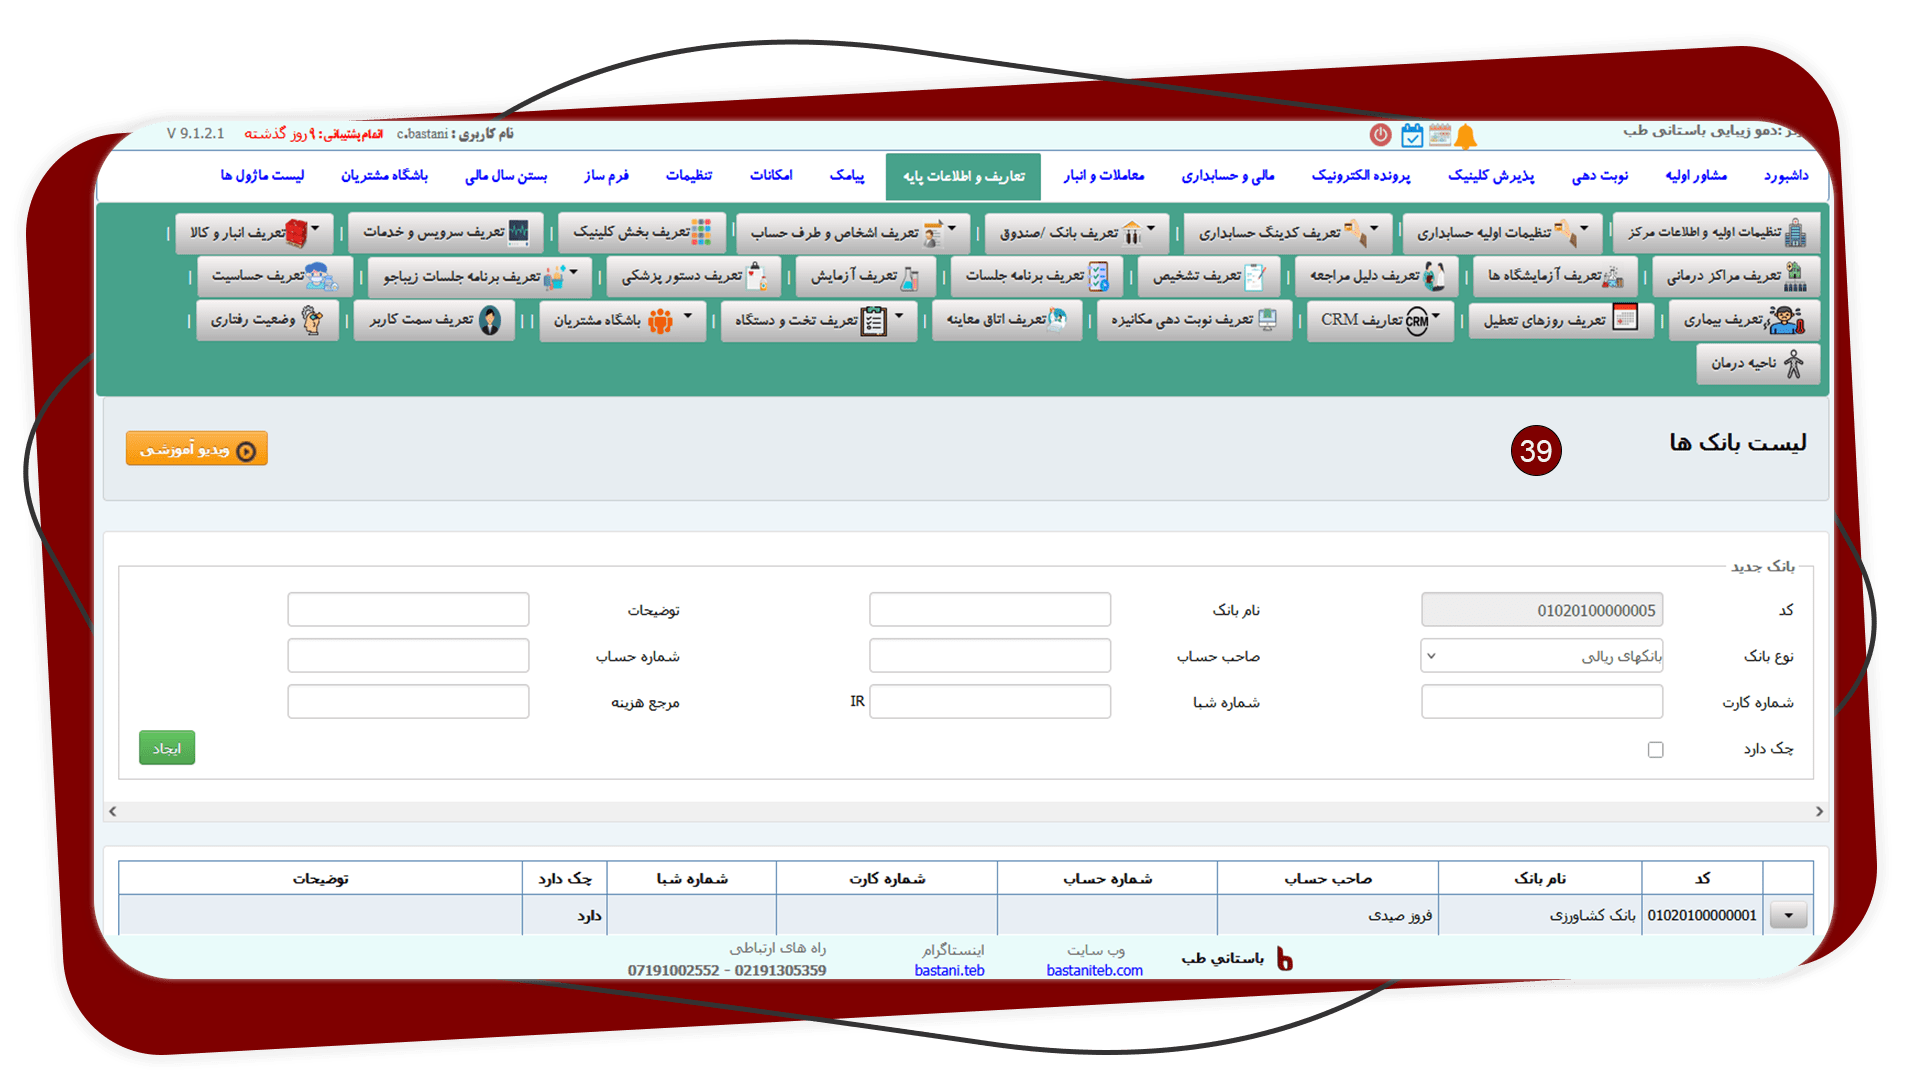Expand تعریف کدینگ حسابداری dropdown
Viewport: 1920px width, 1080px height.
(1288, 232)
